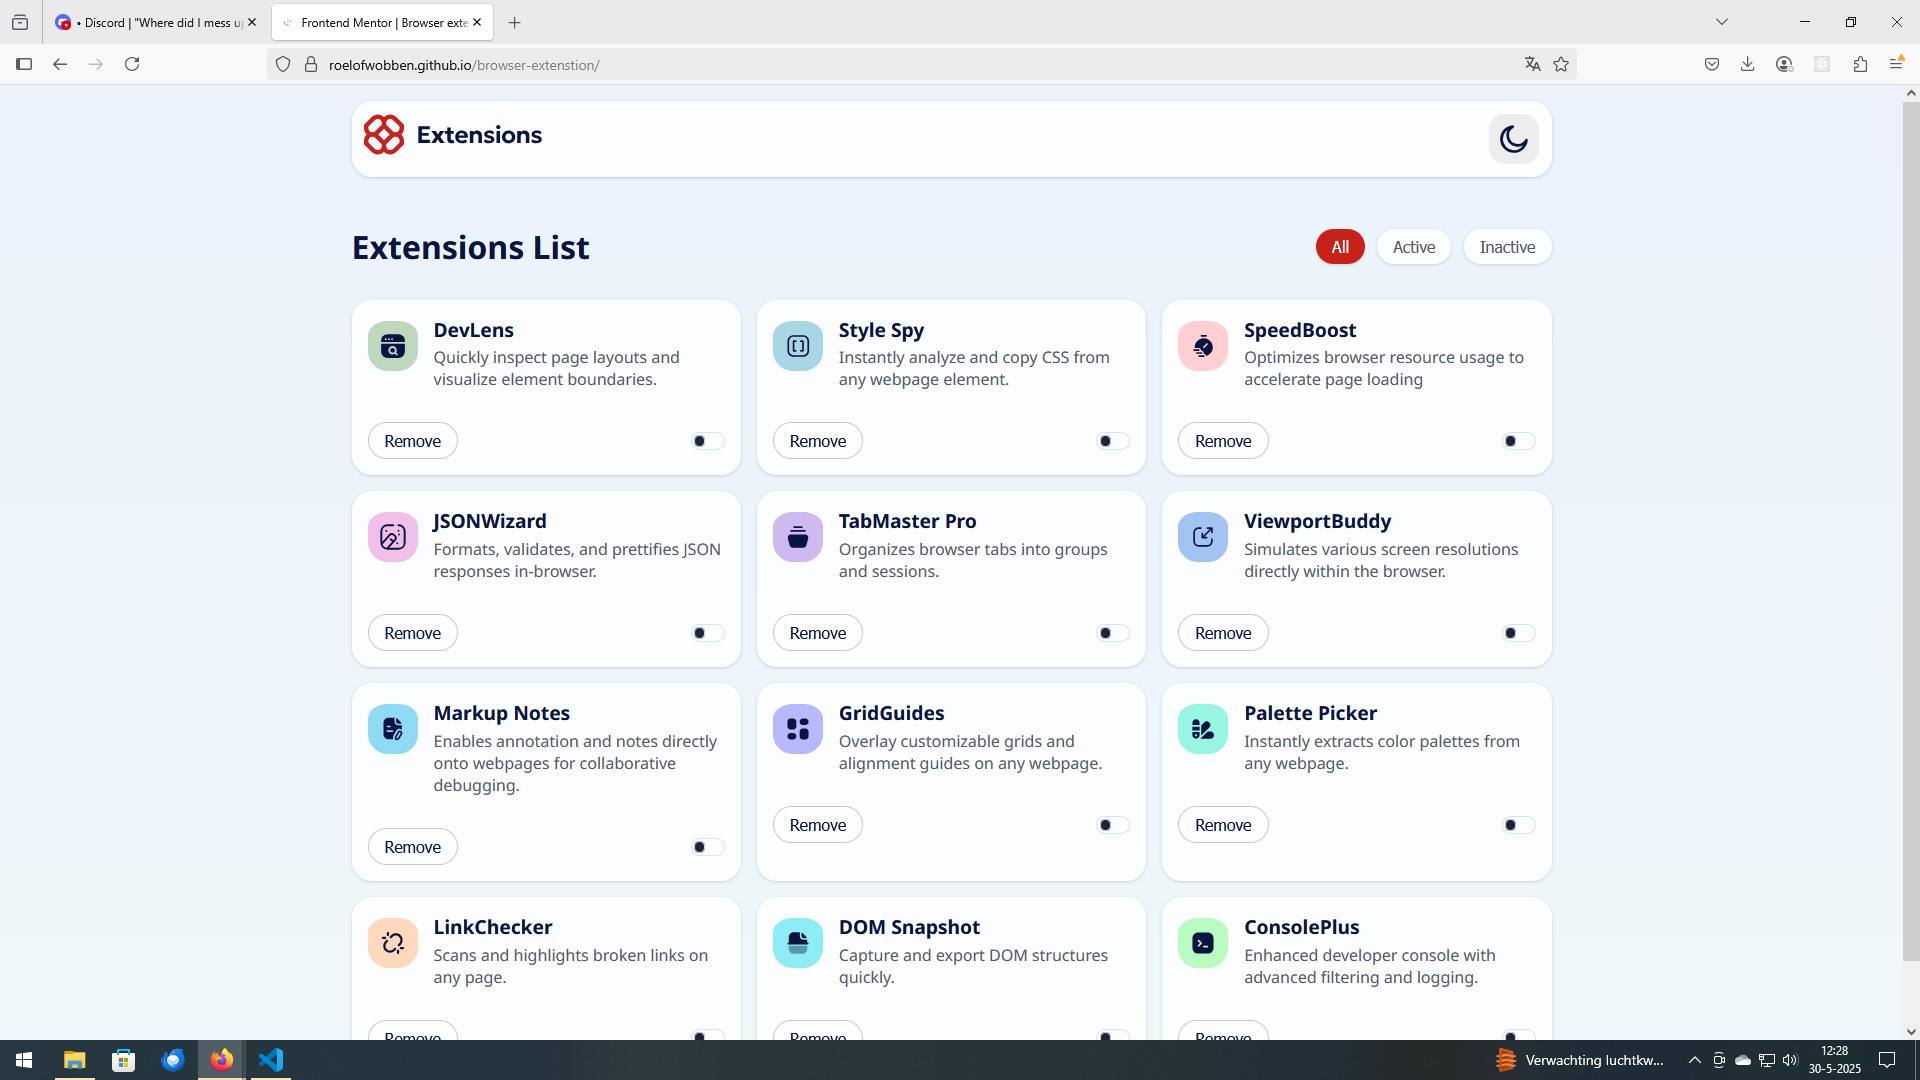
Task: Remove the Palette Picker extension
Action: click(1222, 825)
